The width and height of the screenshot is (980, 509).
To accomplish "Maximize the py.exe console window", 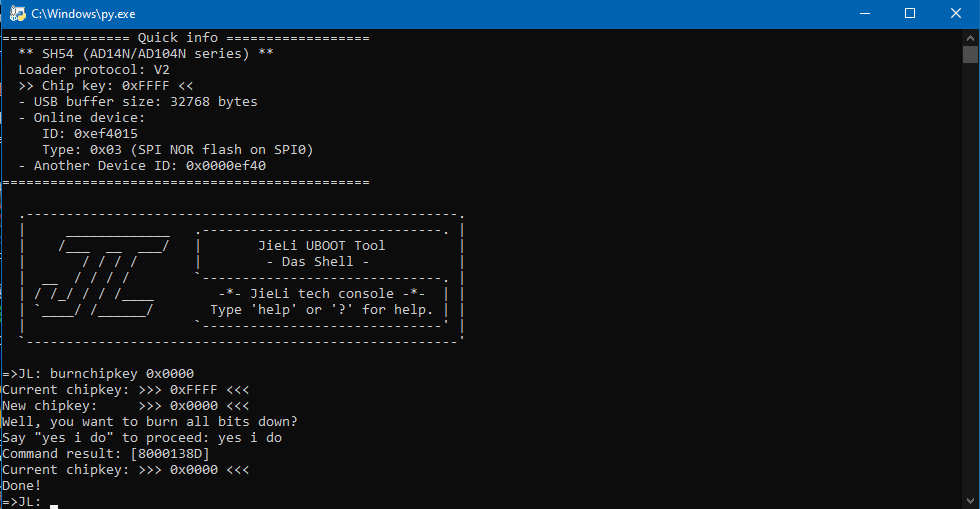I will click(910, 13).
